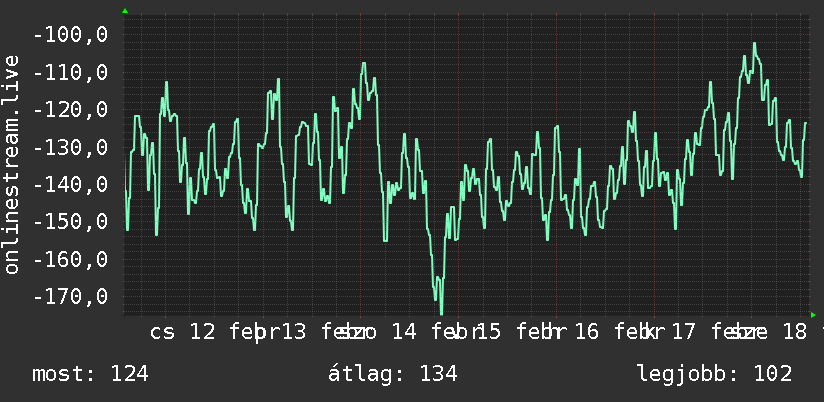Click the 'átlag: 134' average value
Viewport: 824px width, 402px height.
click(x=393, y=374)
